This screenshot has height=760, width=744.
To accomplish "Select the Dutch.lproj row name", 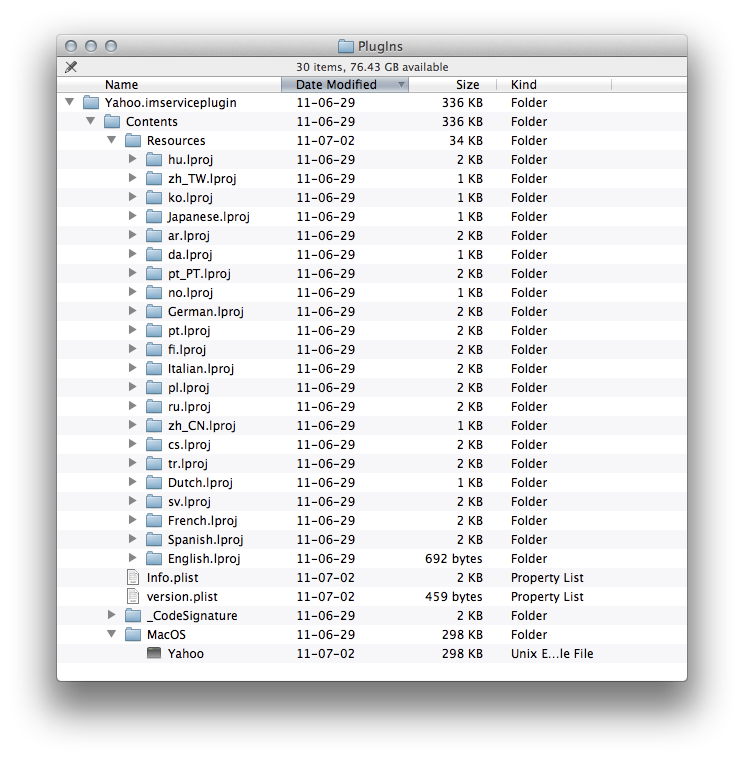I will click(200, 483).
